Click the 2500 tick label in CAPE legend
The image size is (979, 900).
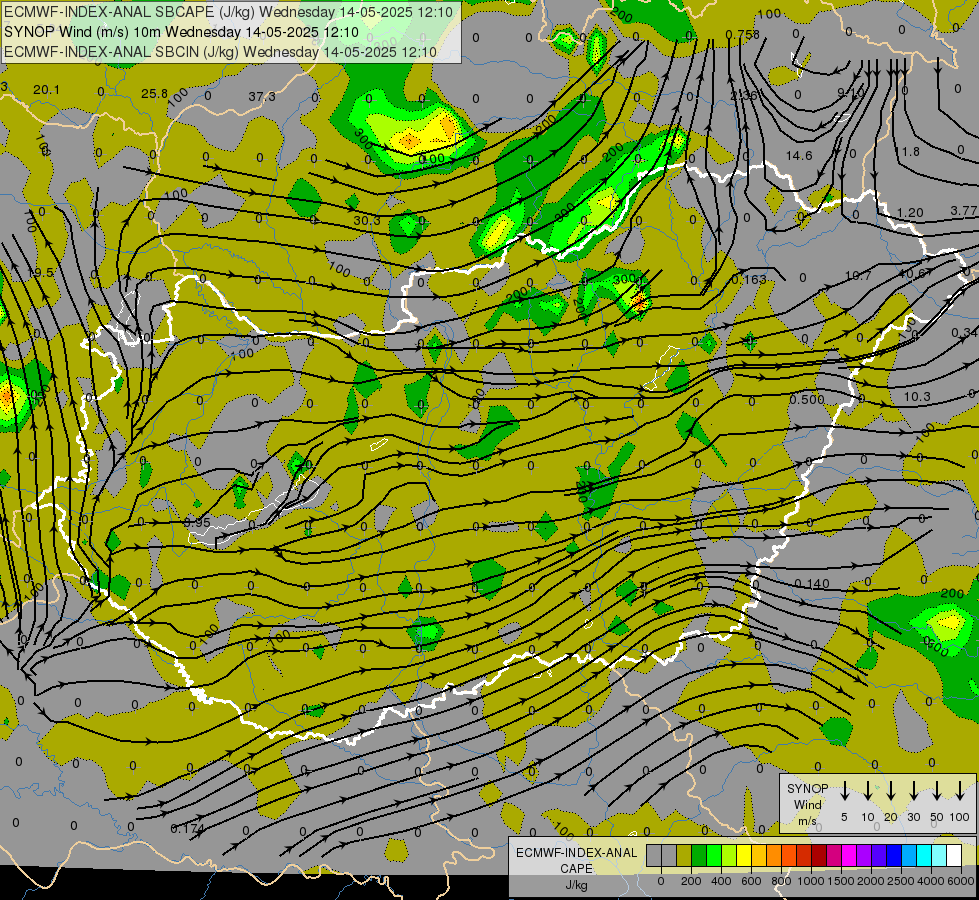[900, 881]
